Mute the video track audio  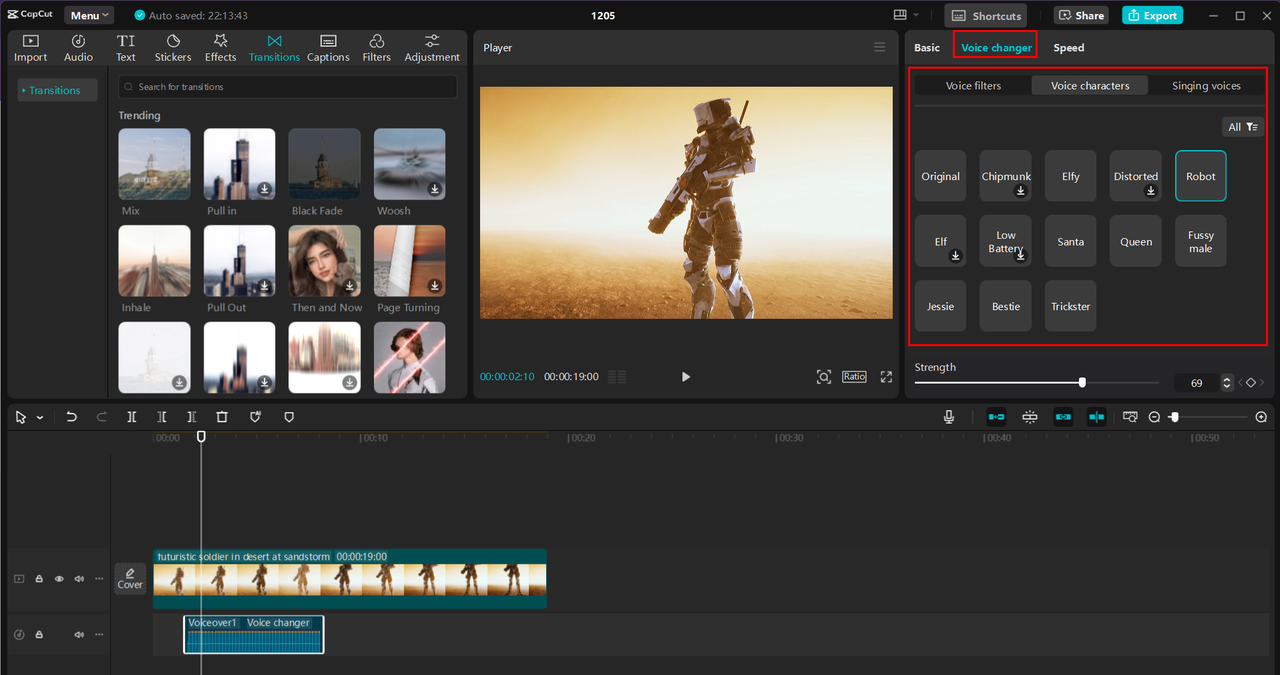point(79,579)
